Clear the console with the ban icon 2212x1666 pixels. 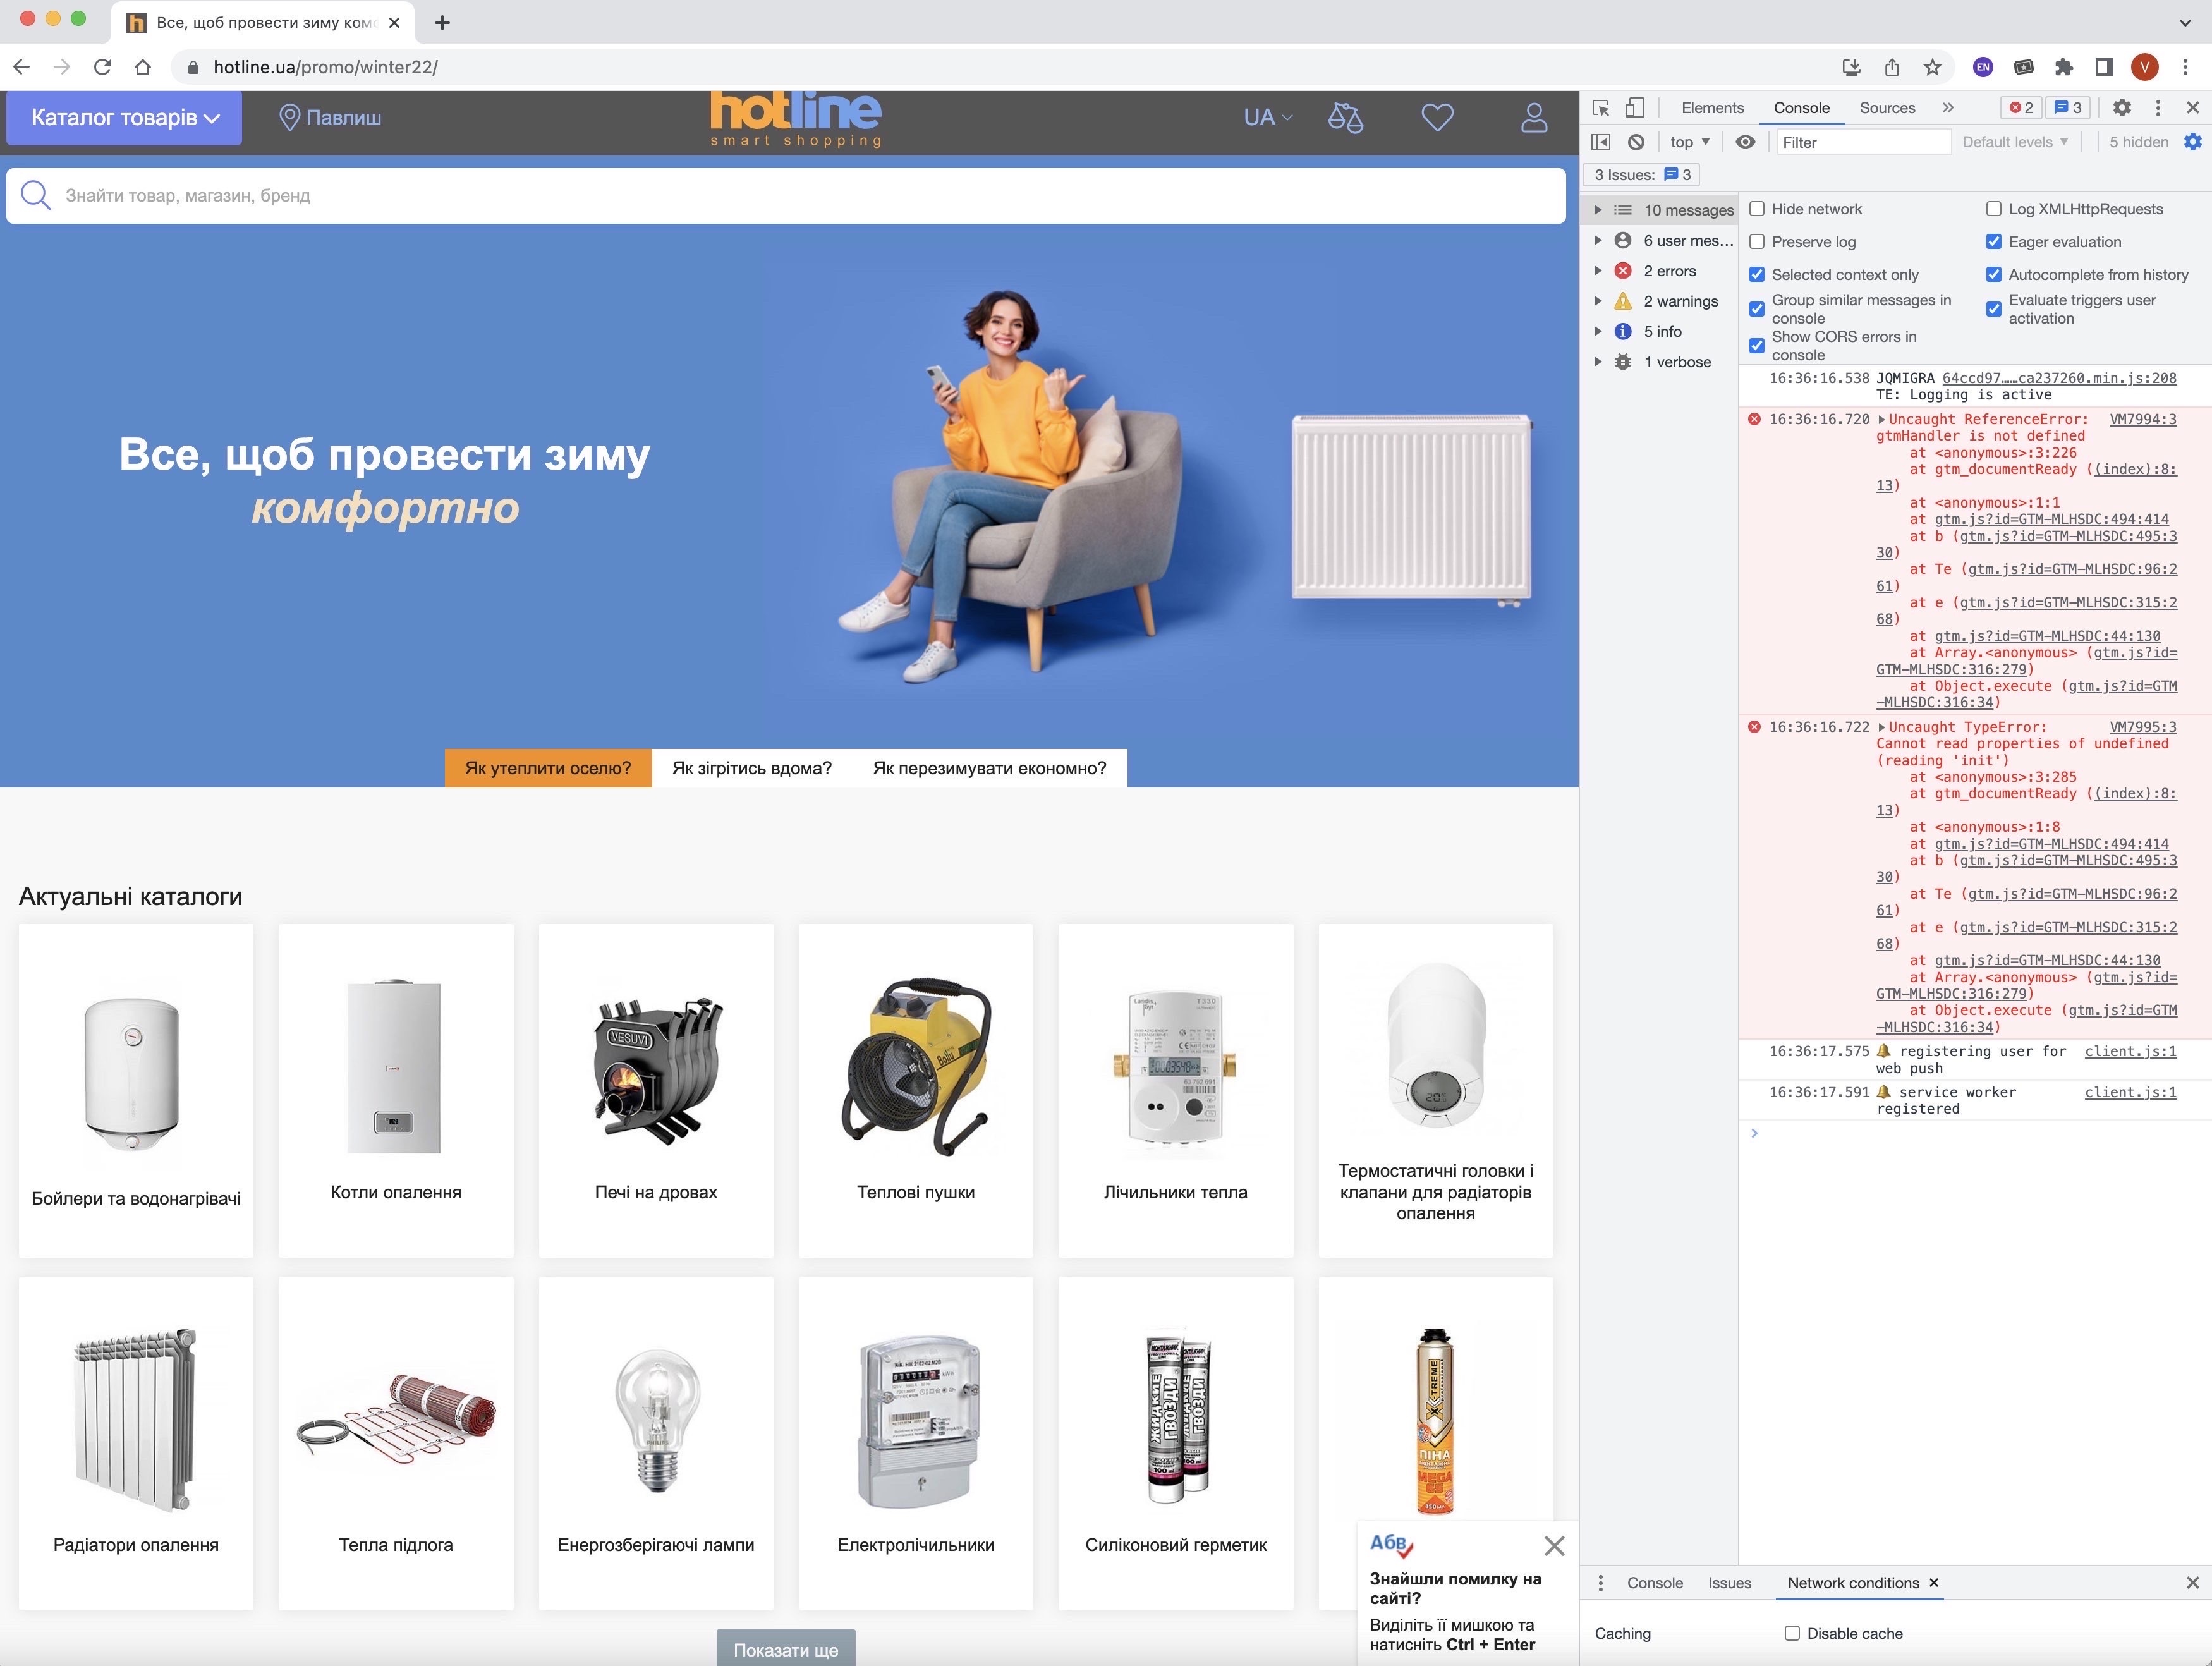[1636, 142]
